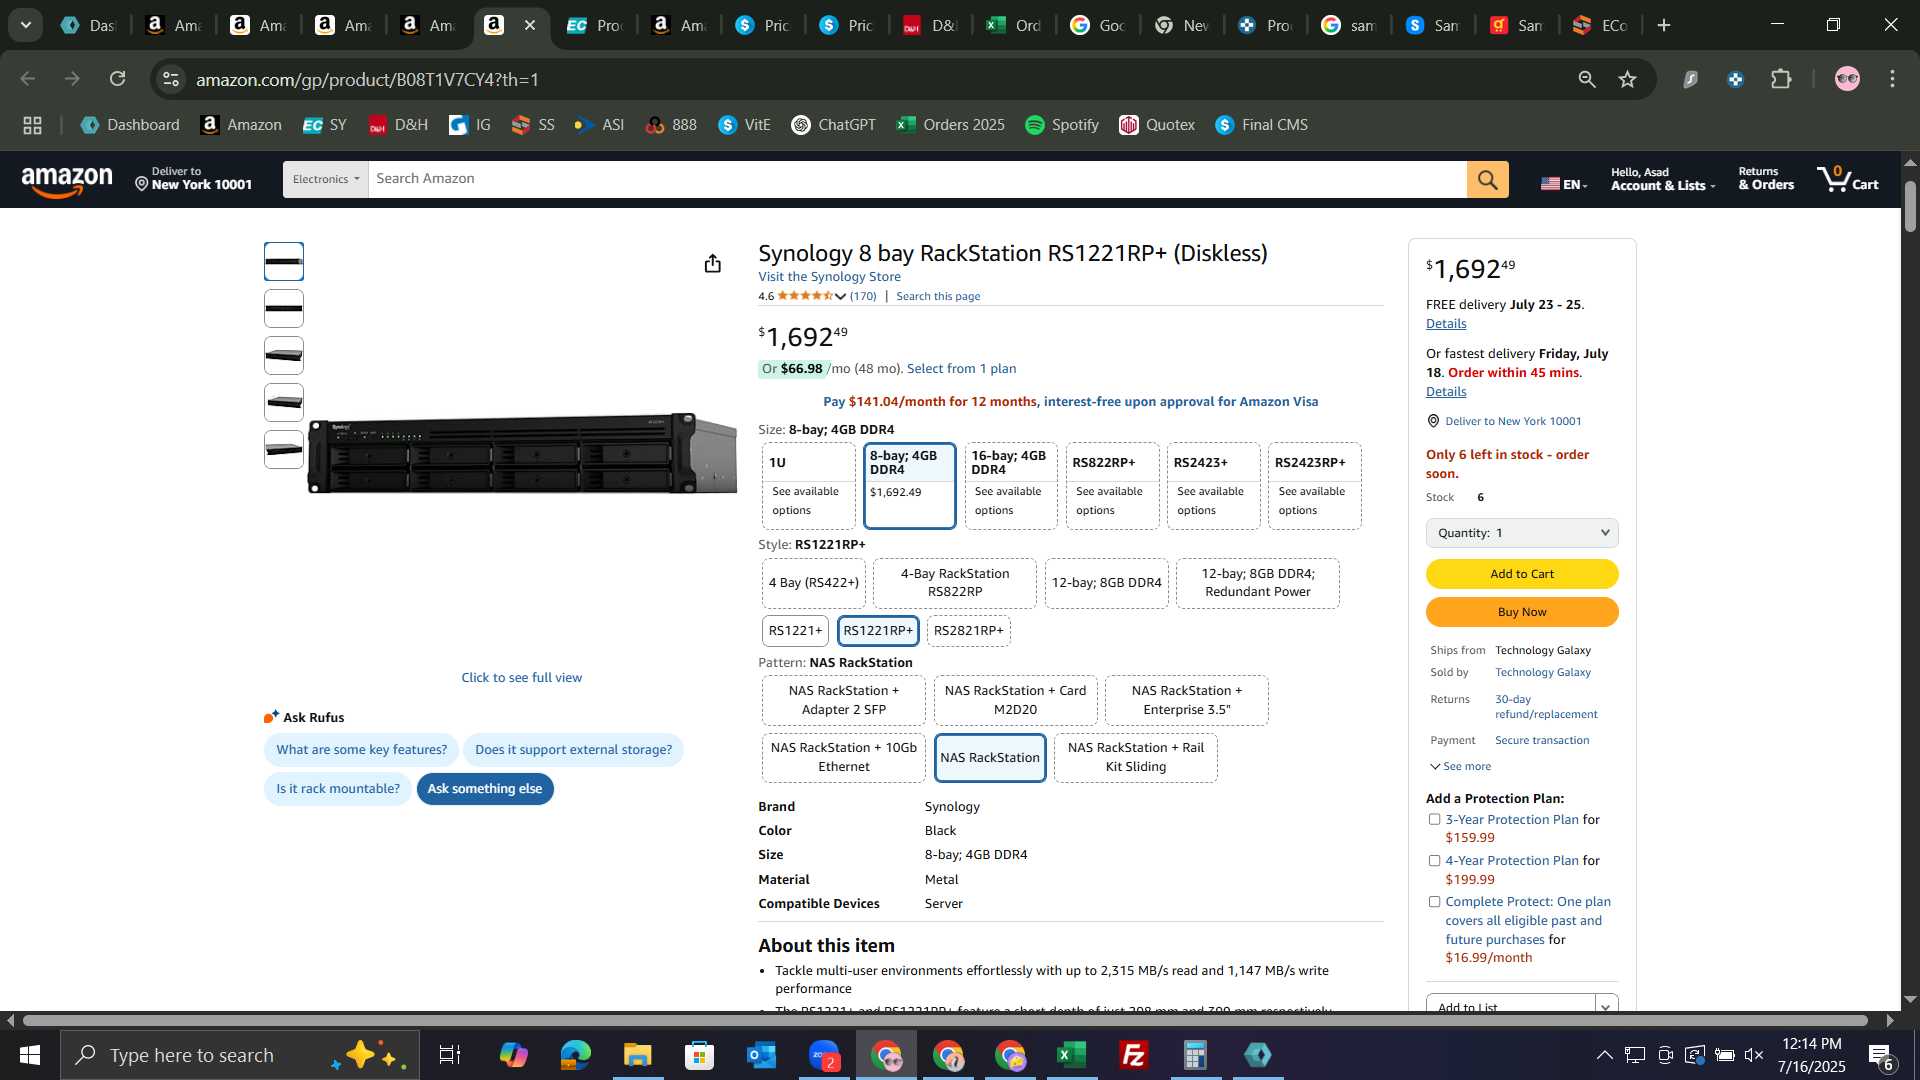Open Chrome extensions puzzle icon
1920x1080 pixels.
[1781, 79]
